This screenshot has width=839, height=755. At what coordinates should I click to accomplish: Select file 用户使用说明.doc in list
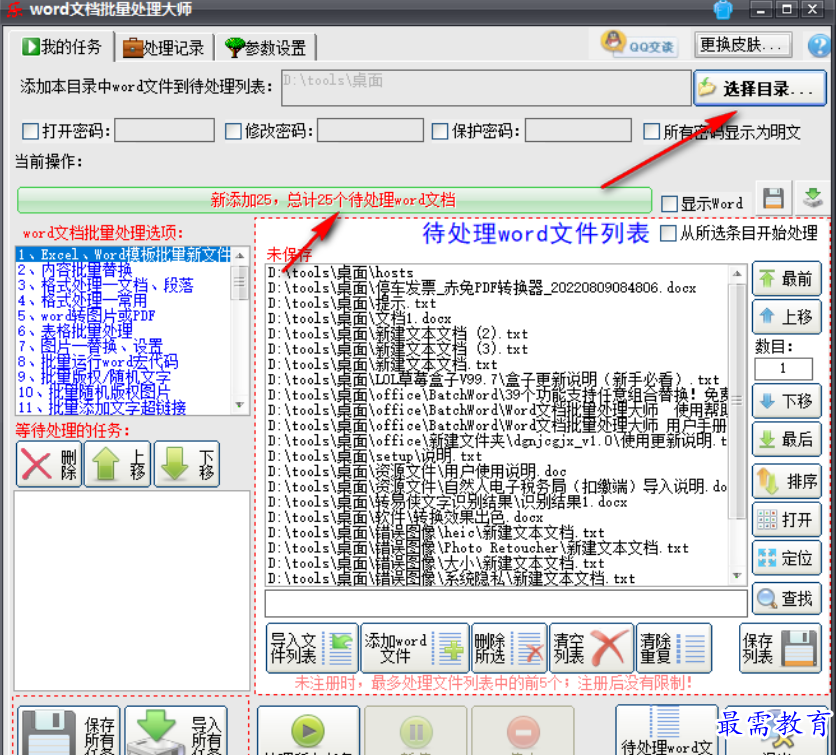point(417,471)
